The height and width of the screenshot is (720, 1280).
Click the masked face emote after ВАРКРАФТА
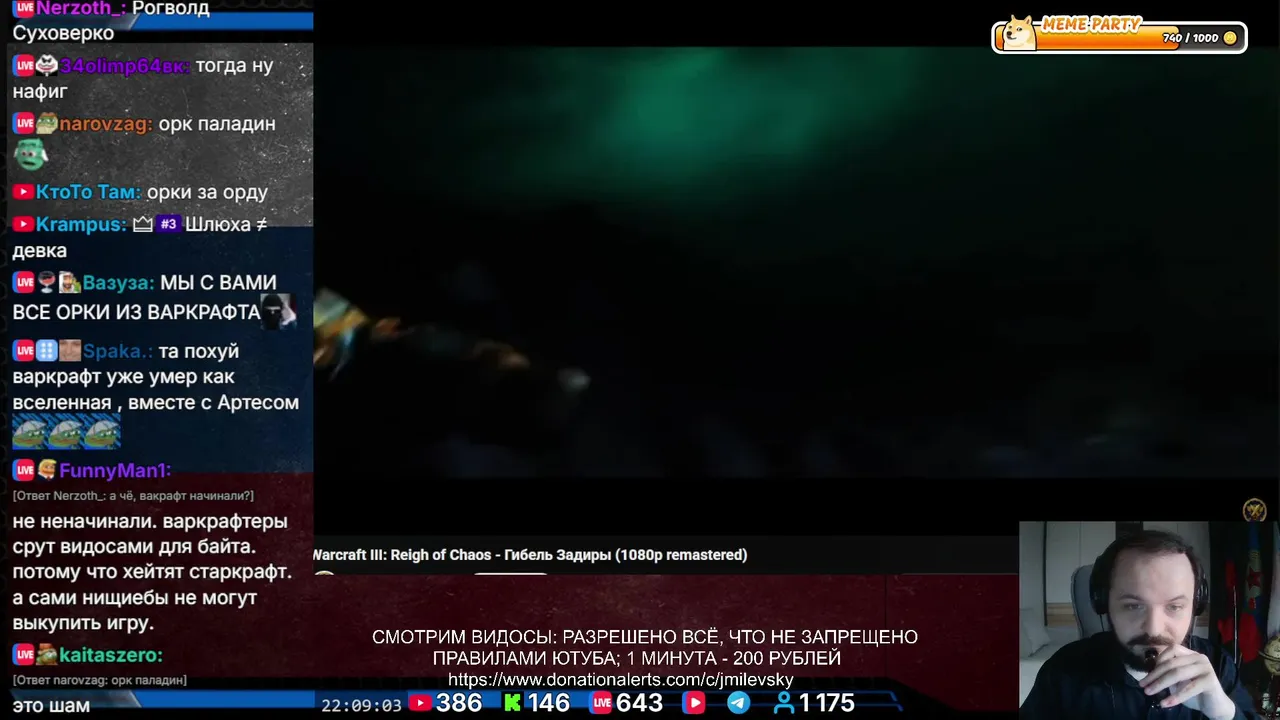coord(279,311)
